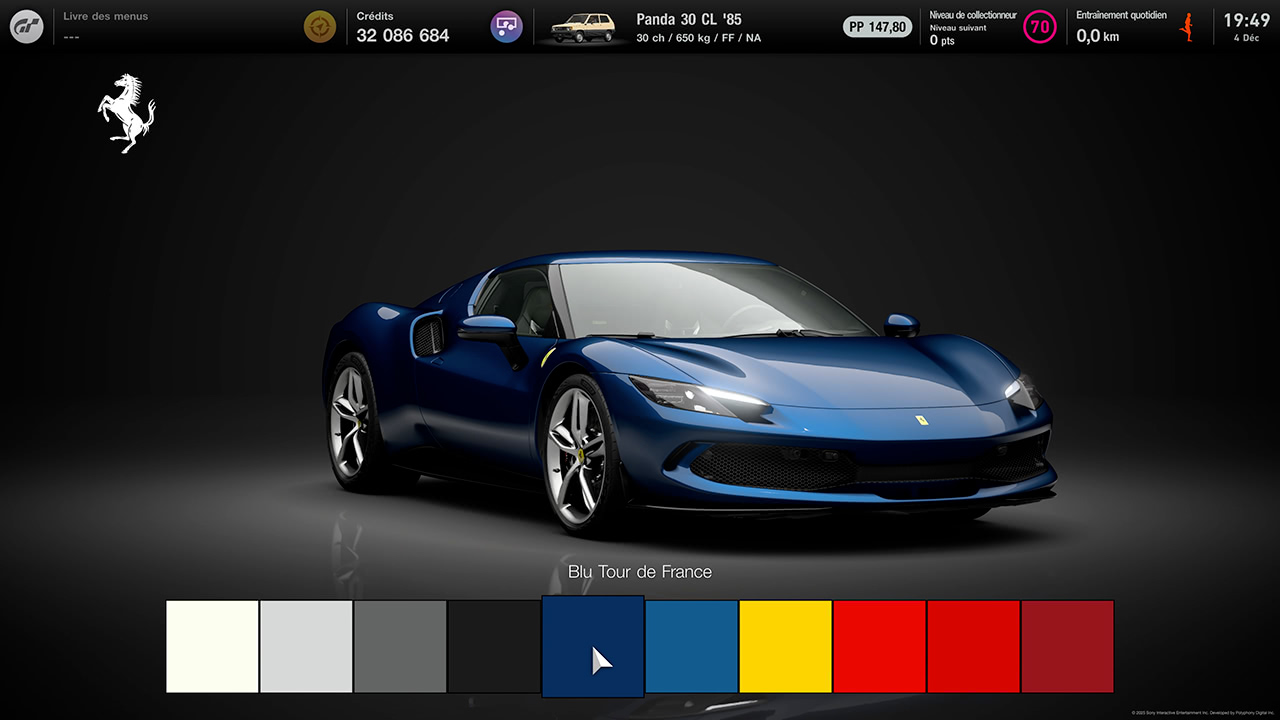Choose the medium grey color swatch
The image size is (1280, 720).
click(400, 646)
